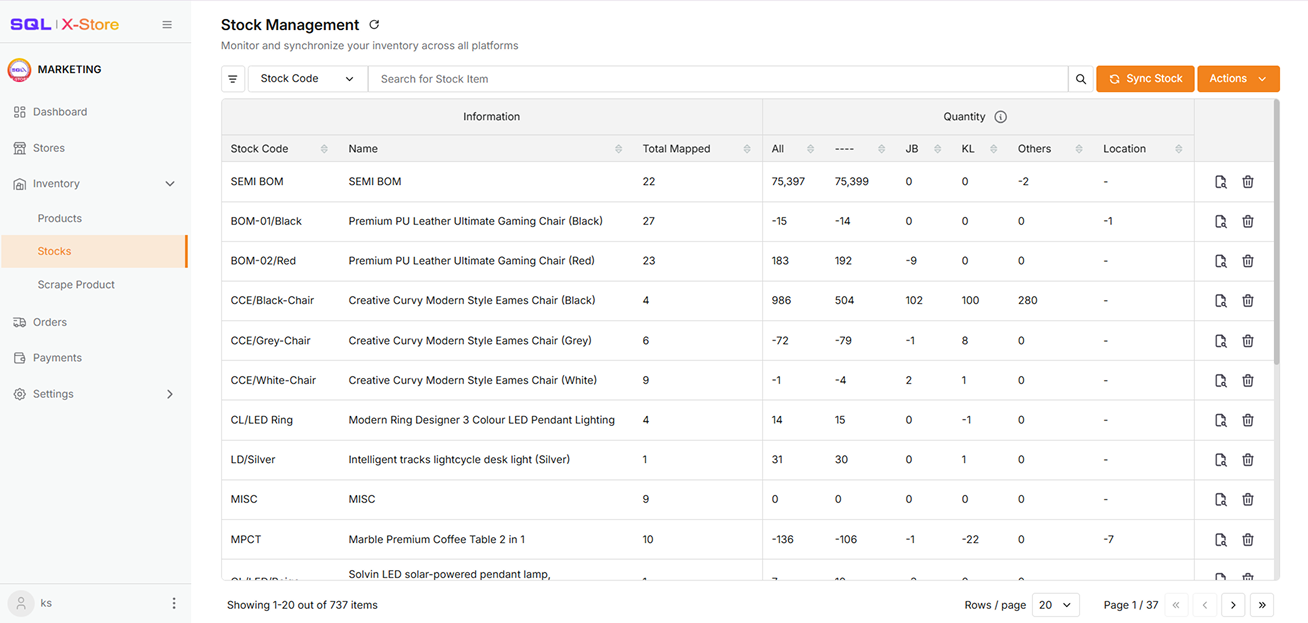Open the Actions dropdown button
The width and height of the screenshot is (1308, 623).
[1238, 79]
